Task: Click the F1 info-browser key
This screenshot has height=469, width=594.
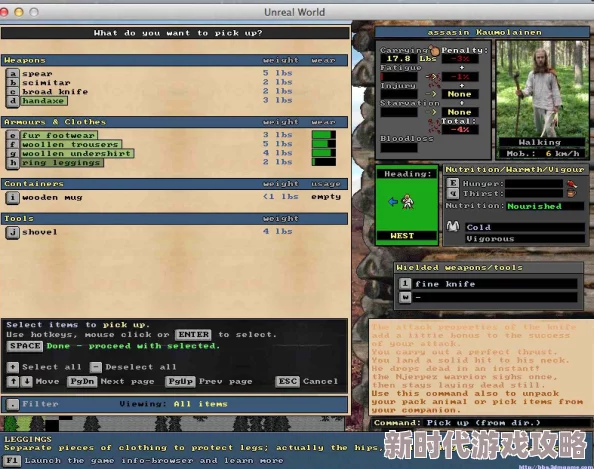Action: point(12,461)
